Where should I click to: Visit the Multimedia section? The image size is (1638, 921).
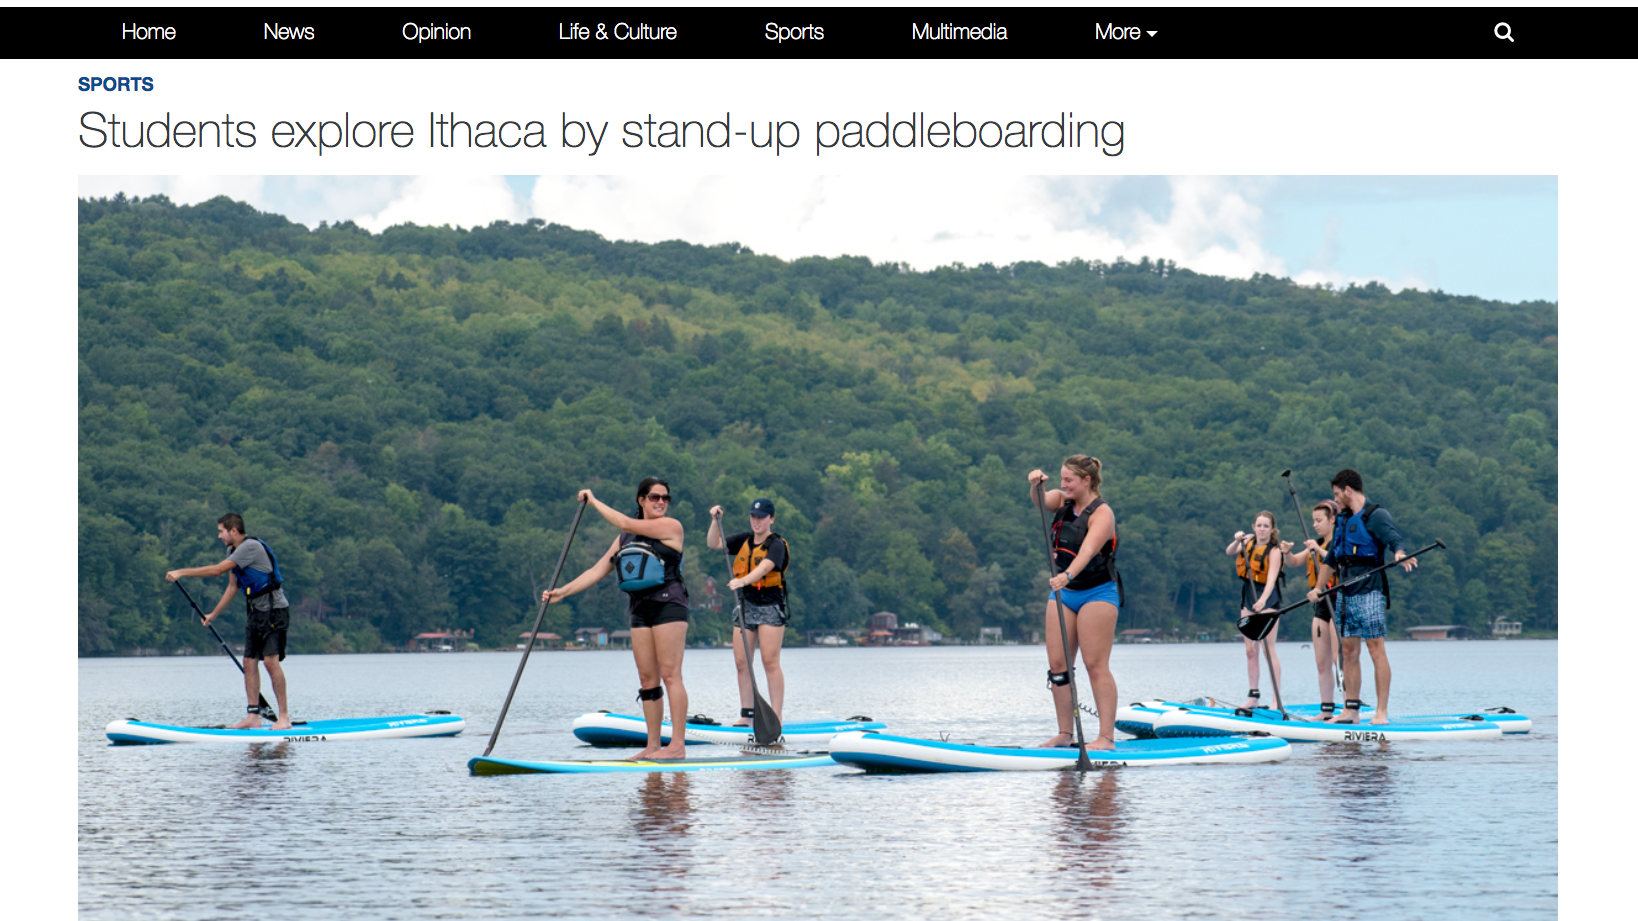click(x=959, y=32)
